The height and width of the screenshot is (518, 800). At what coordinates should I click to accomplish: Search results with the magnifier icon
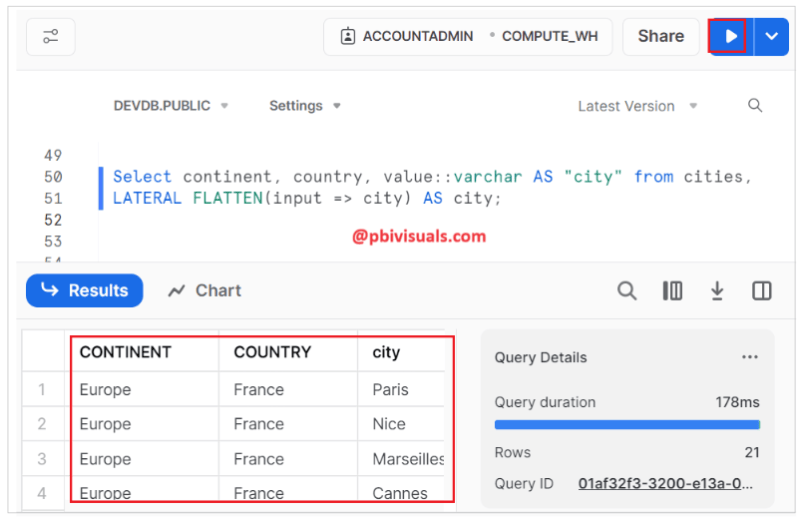point(627,291)
